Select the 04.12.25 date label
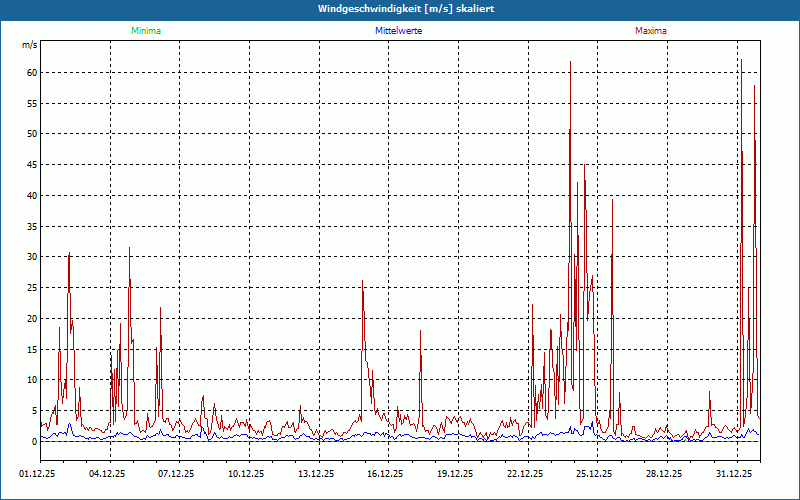800x500 pixels. (x=107, y=474)
